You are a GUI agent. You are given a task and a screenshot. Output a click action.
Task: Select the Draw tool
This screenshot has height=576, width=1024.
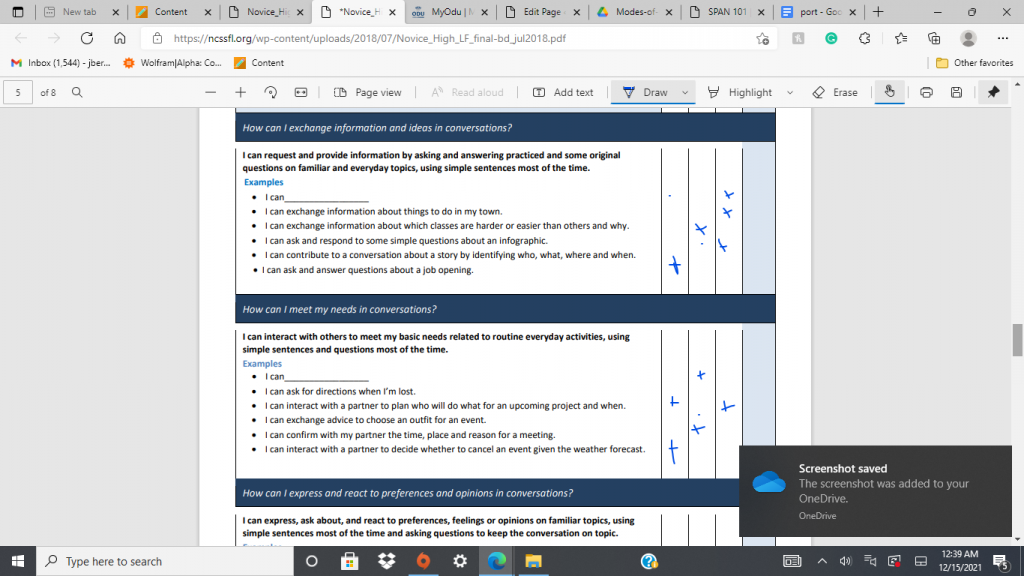[645, 93]
